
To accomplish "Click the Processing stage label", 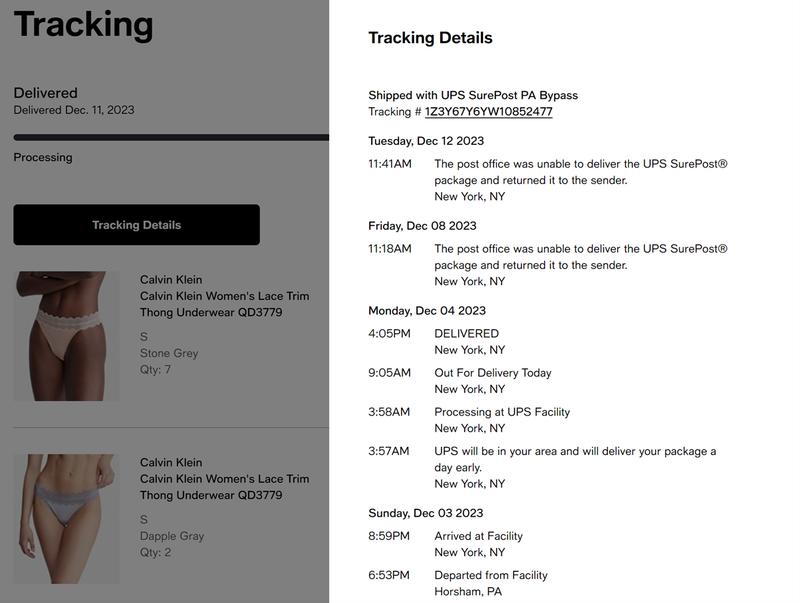I will 43,157.
